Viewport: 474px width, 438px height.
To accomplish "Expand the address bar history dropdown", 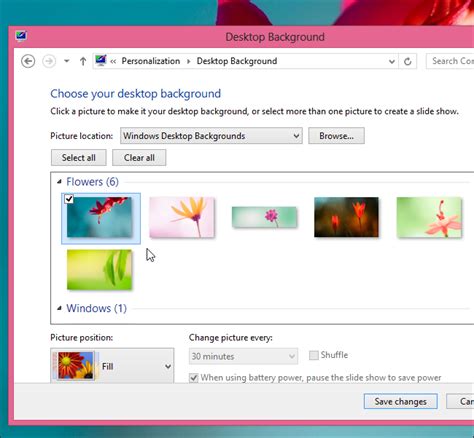I will (x=392, y=61).
